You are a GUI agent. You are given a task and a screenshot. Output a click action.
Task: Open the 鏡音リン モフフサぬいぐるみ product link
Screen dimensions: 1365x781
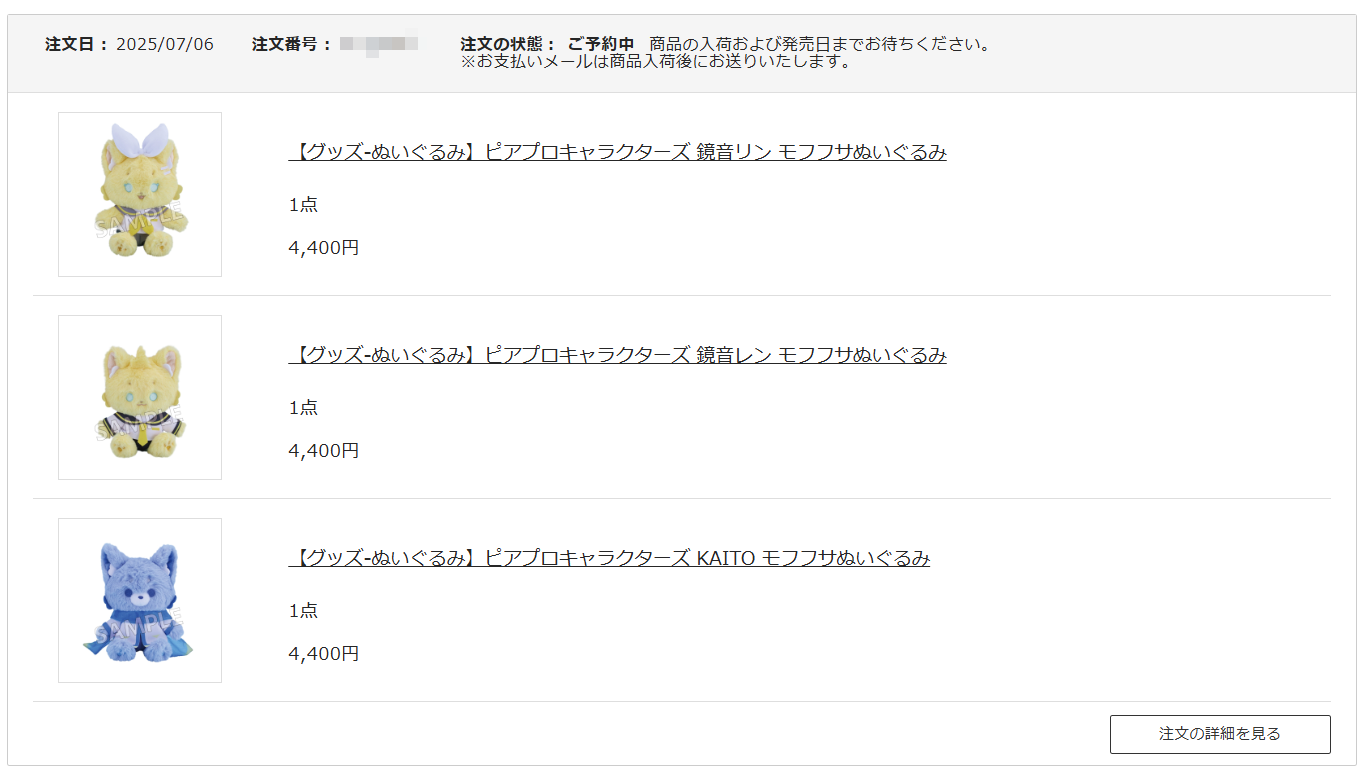point(617,152)
